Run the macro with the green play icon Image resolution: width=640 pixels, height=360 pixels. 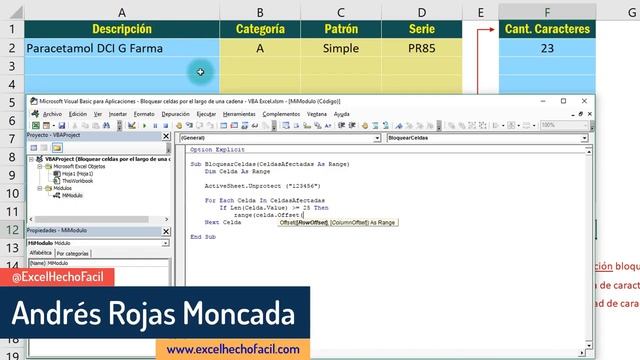(144, 126)
